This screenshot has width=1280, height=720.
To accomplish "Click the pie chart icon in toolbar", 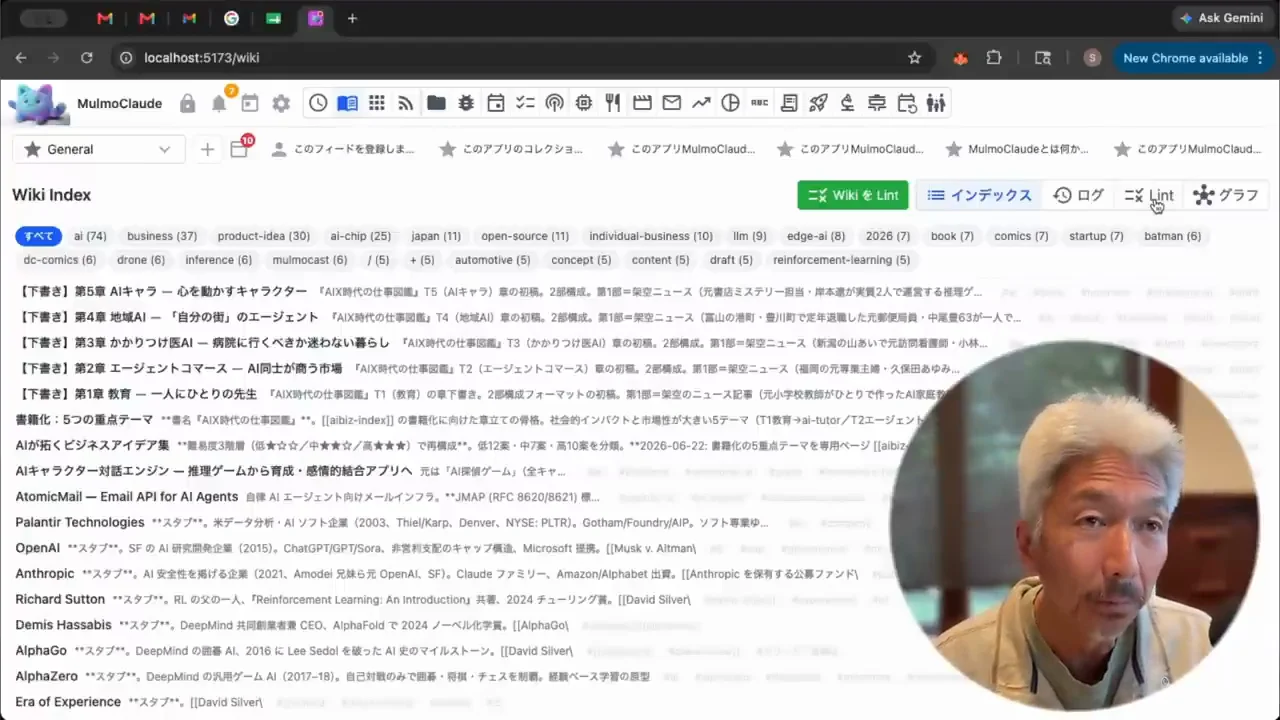I will pyautogui.click(x=730, y=103).
